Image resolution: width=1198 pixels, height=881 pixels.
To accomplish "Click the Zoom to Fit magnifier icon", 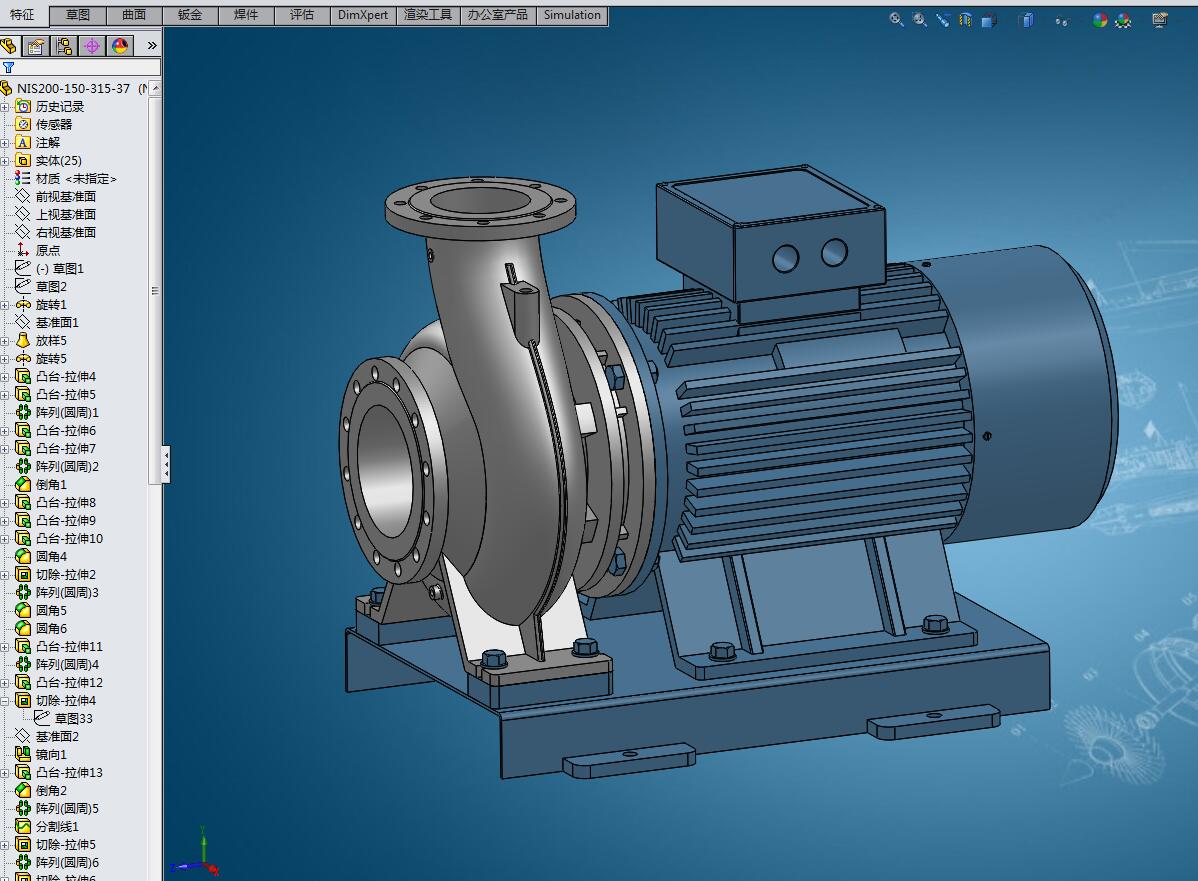I will 897,19.
